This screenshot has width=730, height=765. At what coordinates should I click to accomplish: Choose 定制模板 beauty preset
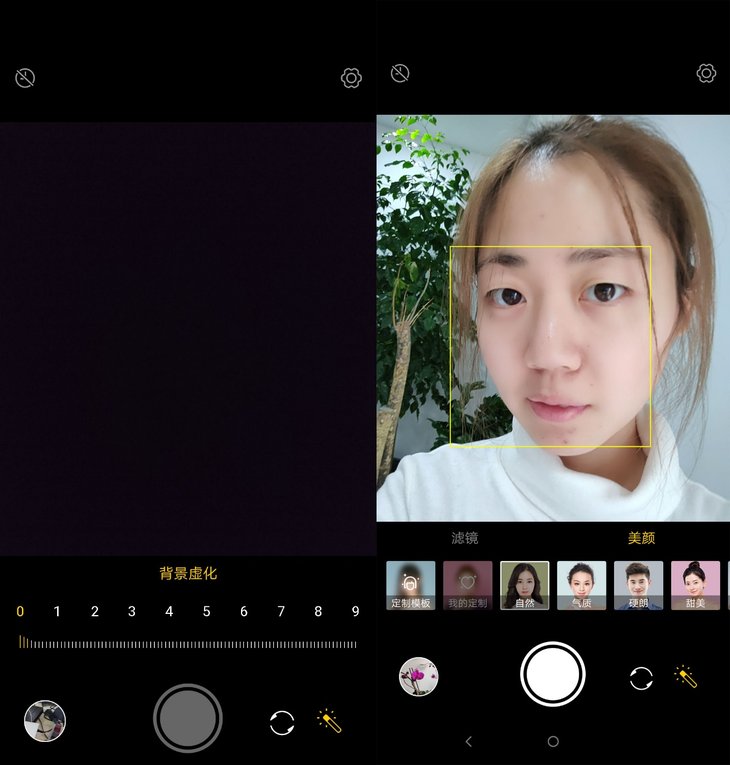pyautogui.click(x=410, y=585)
